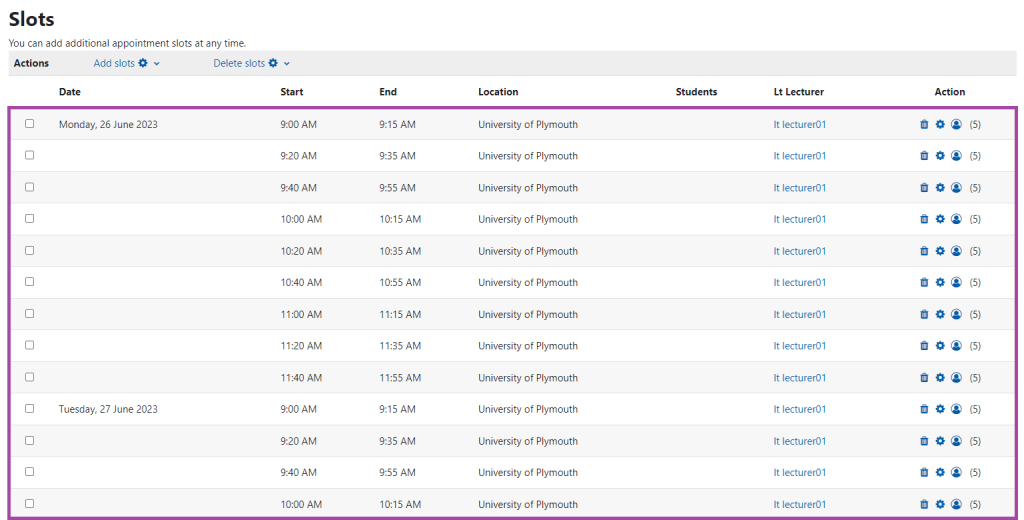The height and width of the screenshot is (520, 1024).
Task: Click the gear icon beside Delete slots
Action: coord(273,63)
